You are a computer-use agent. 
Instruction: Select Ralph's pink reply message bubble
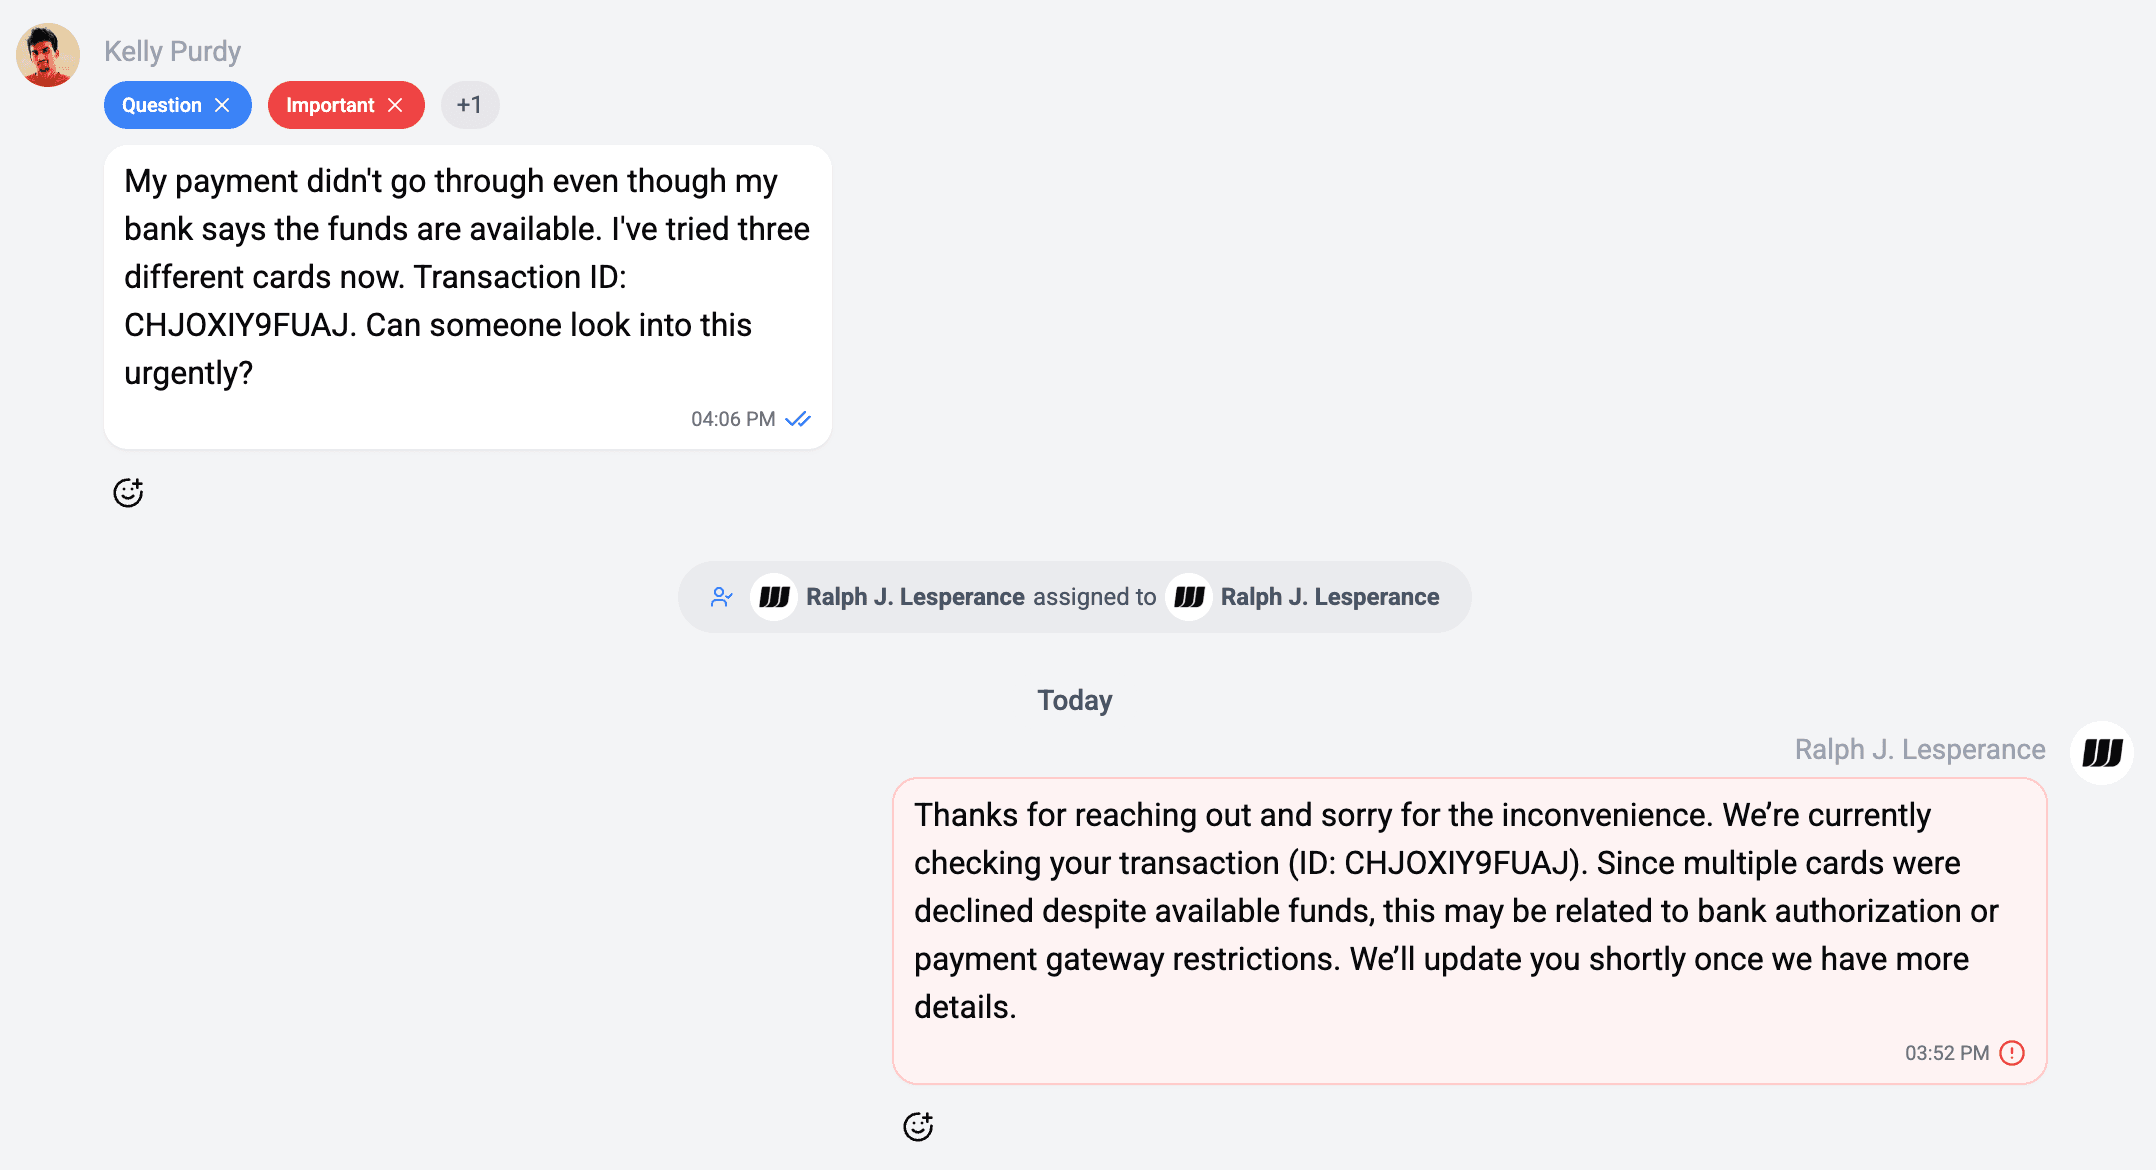[1468, 910]
